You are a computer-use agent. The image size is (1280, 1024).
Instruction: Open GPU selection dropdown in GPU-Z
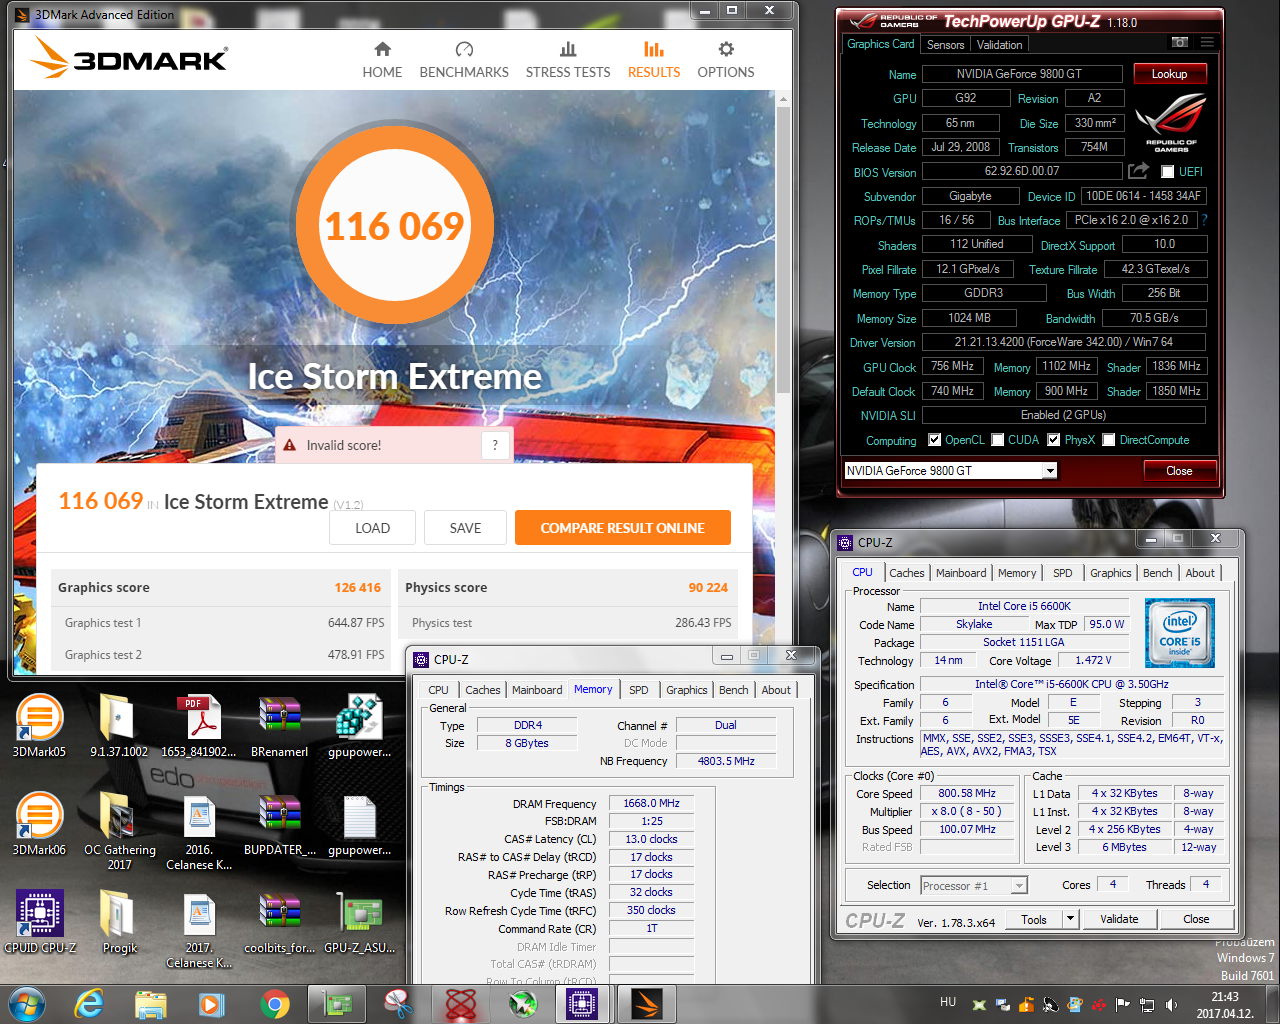tap(1050, 471)
